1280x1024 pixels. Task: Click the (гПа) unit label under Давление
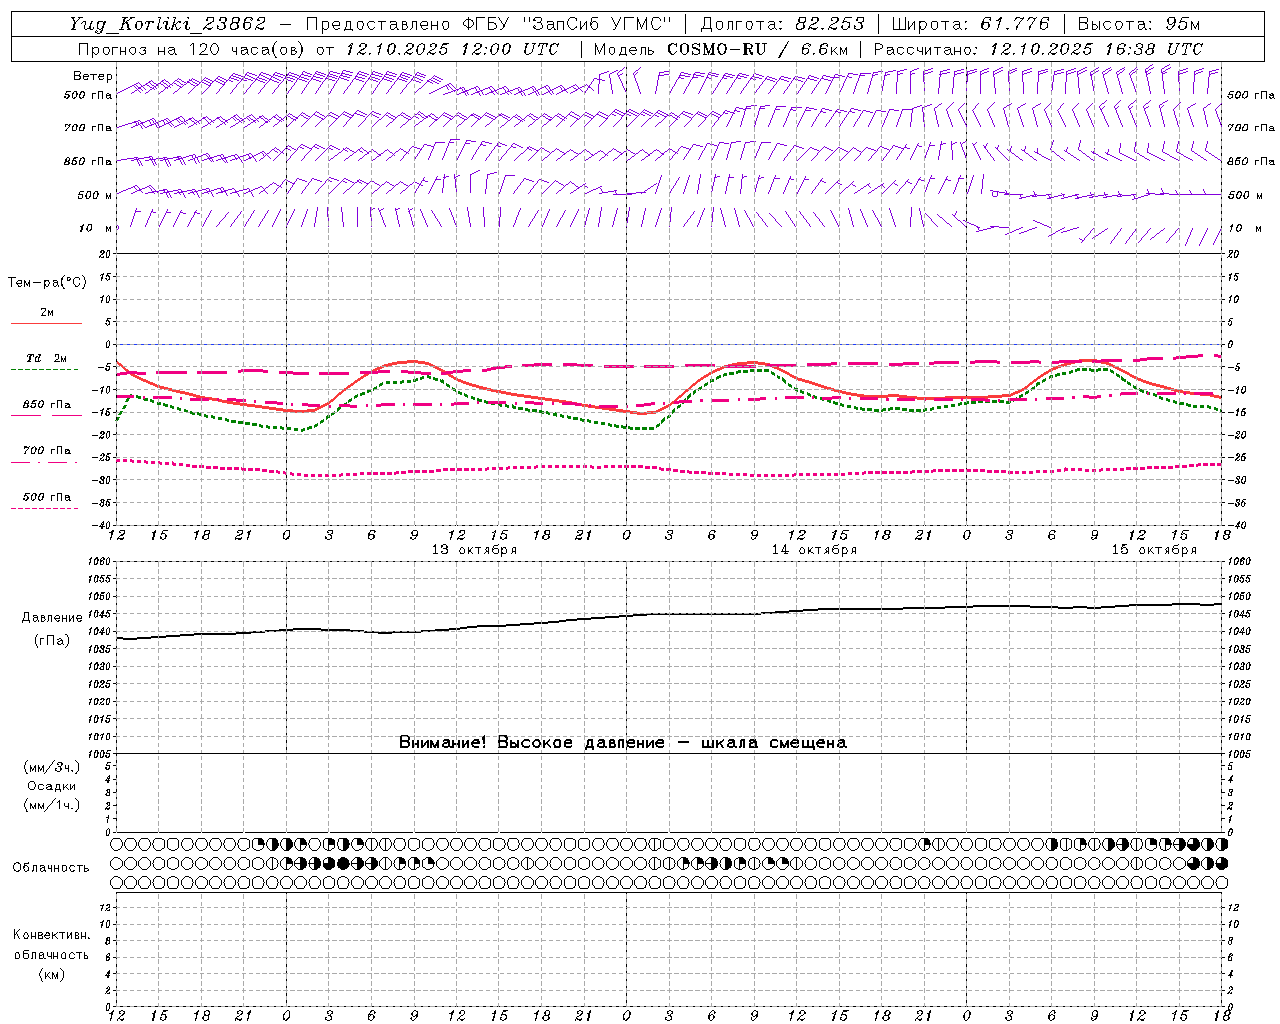click(52, 641)
